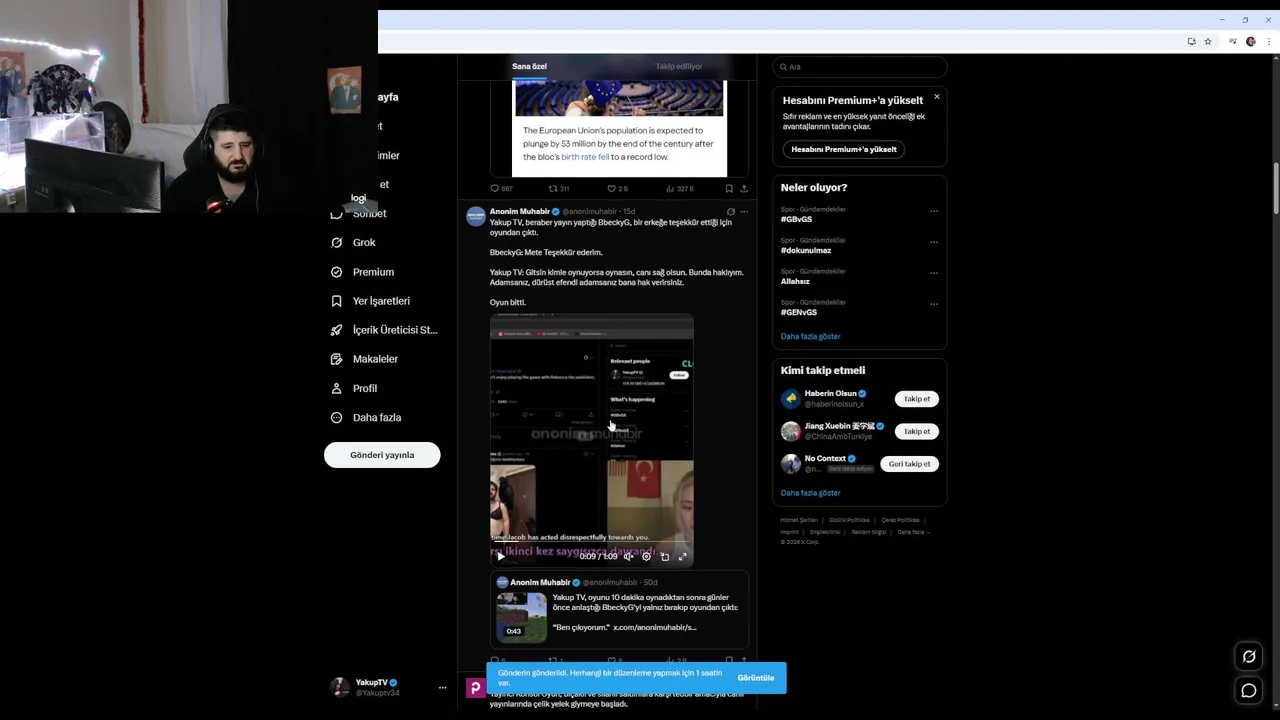Like the EU population post, 2 B
The image size is (1280, 720).
(617, 188)
